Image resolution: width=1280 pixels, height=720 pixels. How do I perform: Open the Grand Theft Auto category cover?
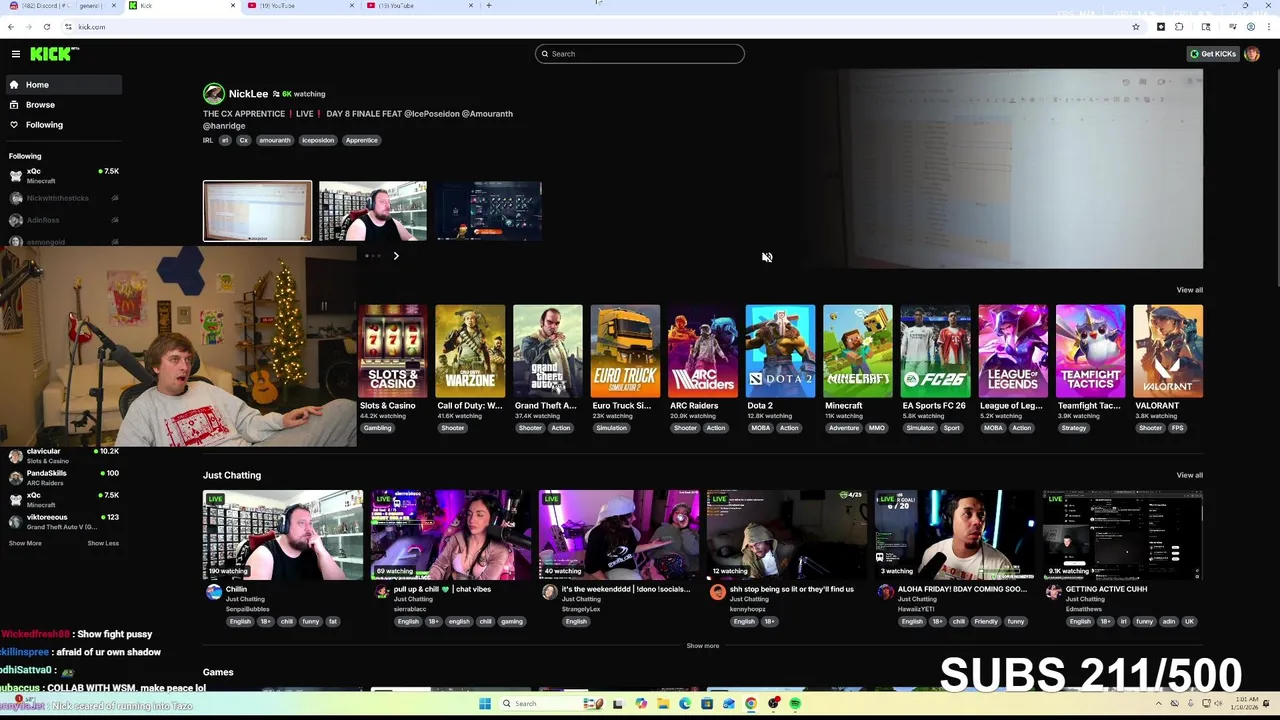click(x=547, y=351)
